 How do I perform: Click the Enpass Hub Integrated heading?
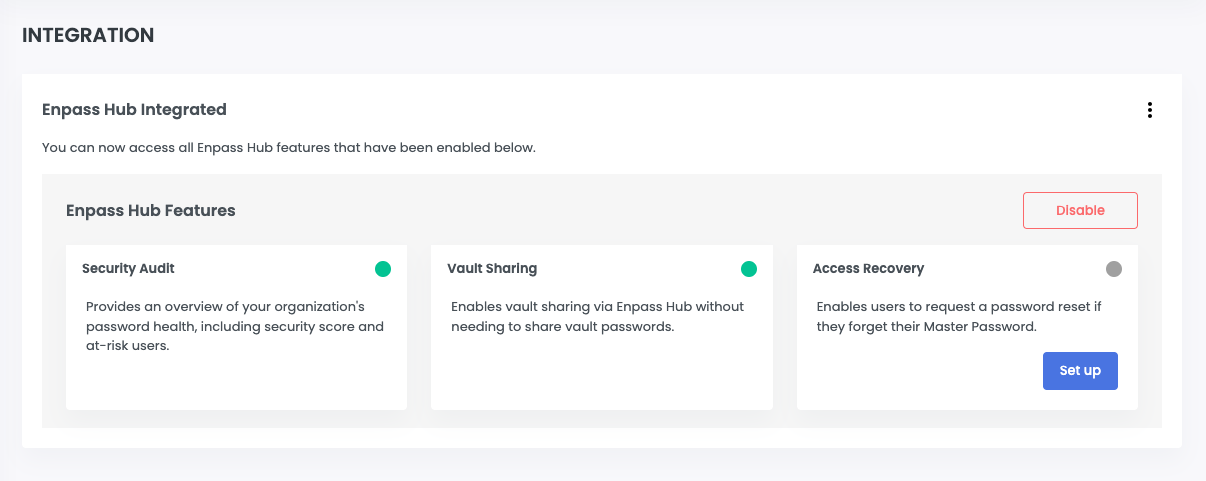coord(134,110)
